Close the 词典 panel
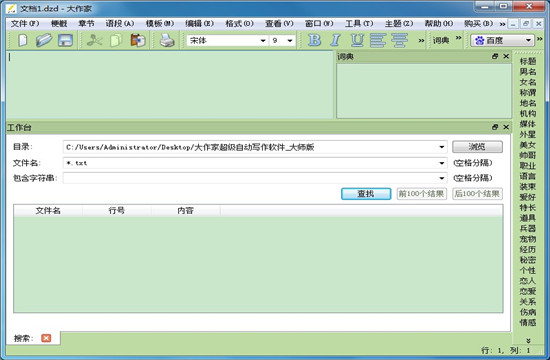 click(x=506, y=56)
